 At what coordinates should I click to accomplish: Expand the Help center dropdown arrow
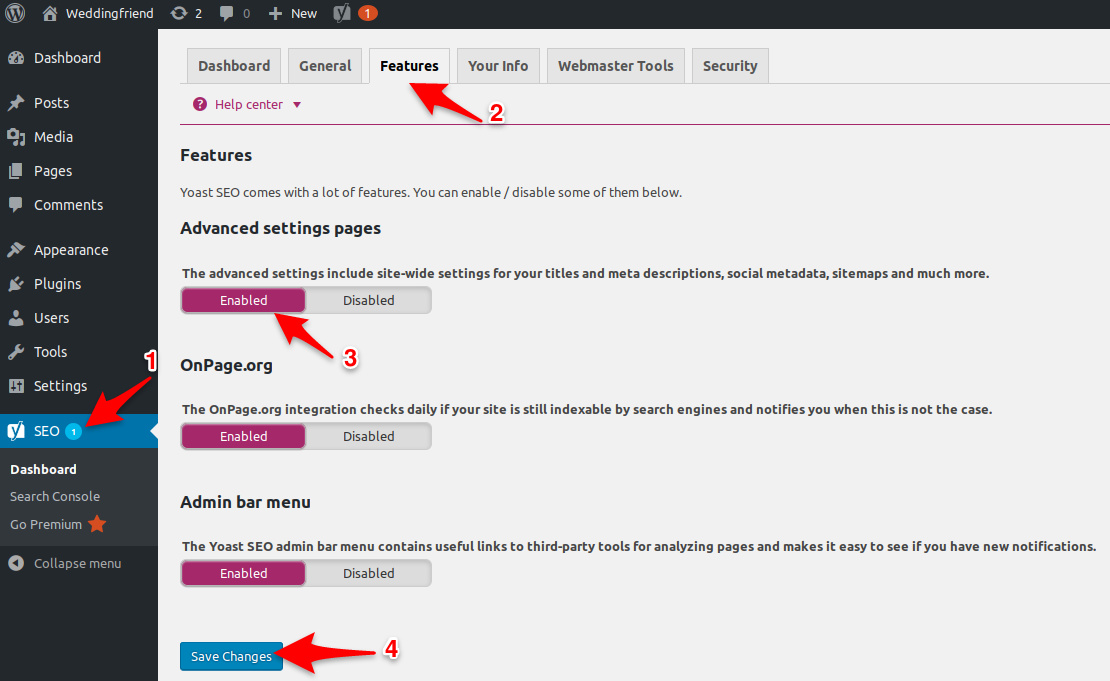point(297,105)
